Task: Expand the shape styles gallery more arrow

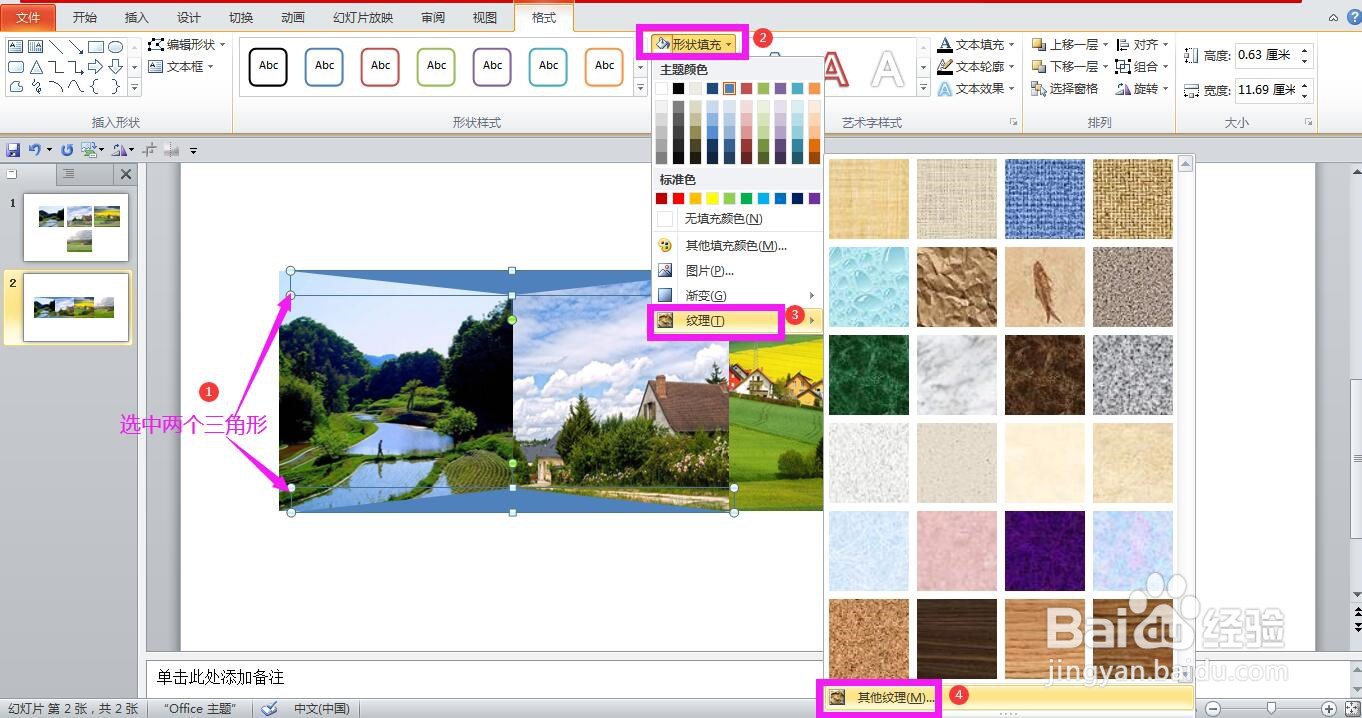Action: [x=640, y=89]
